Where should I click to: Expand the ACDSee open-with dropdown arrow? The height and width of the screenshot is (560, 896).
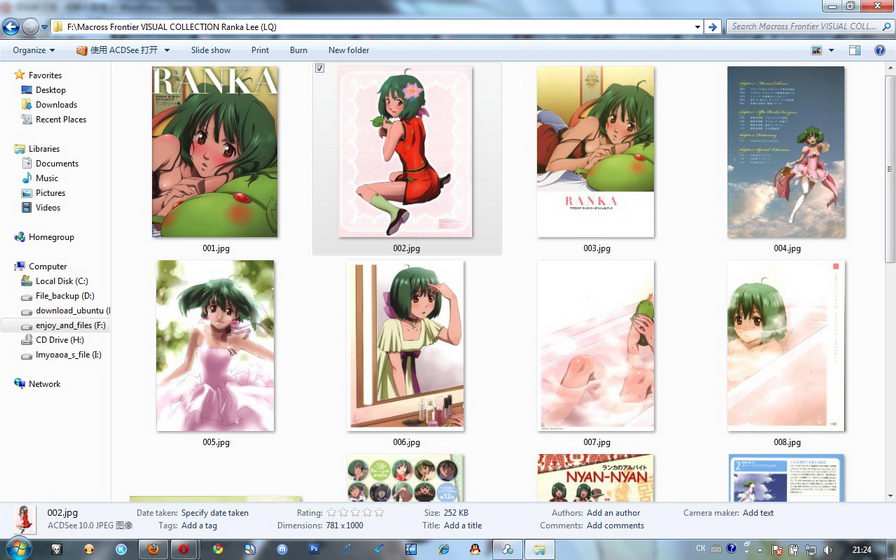tap(167, 50)
